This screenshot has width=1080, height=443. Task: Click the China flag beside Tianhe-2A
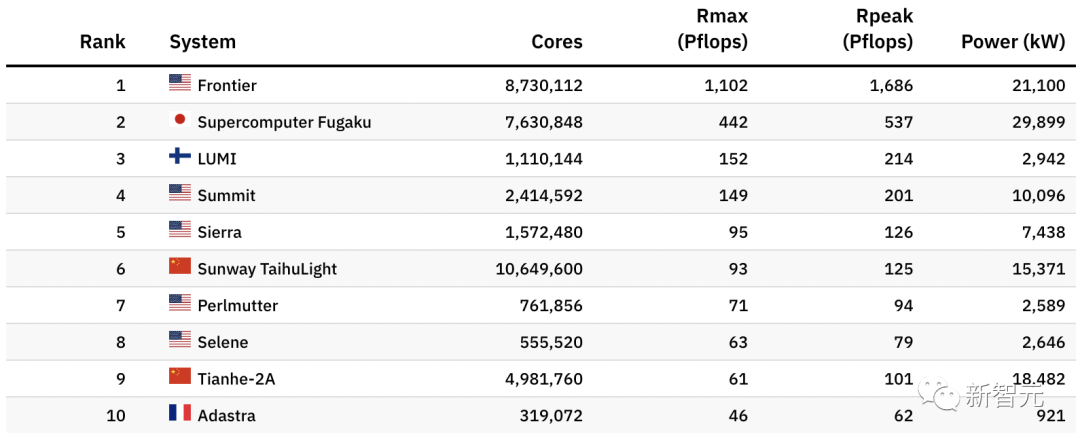[x=180, y=376]
